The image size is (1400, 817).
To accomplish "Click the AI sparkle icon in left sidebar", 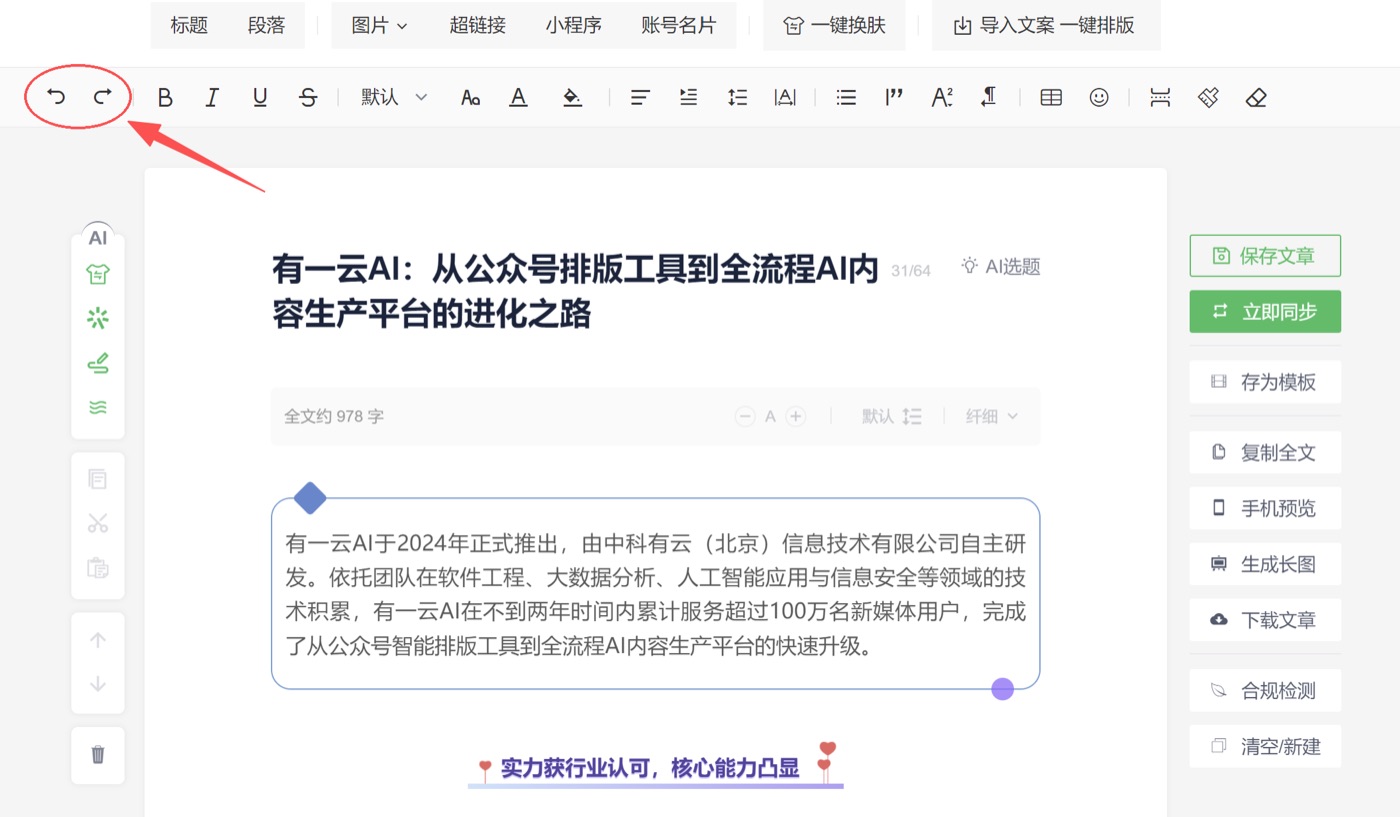I will [x=98, y=318].
